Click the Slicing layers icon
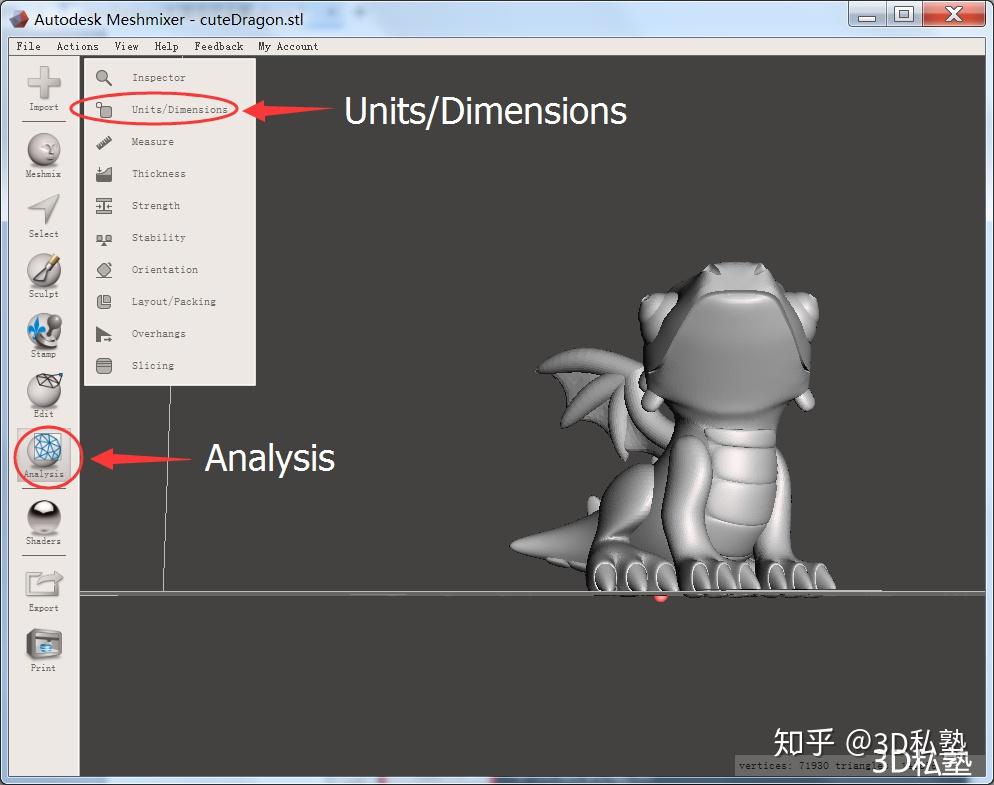The height and width of the screenshot is (785, 994). click(x=104, y=366)
